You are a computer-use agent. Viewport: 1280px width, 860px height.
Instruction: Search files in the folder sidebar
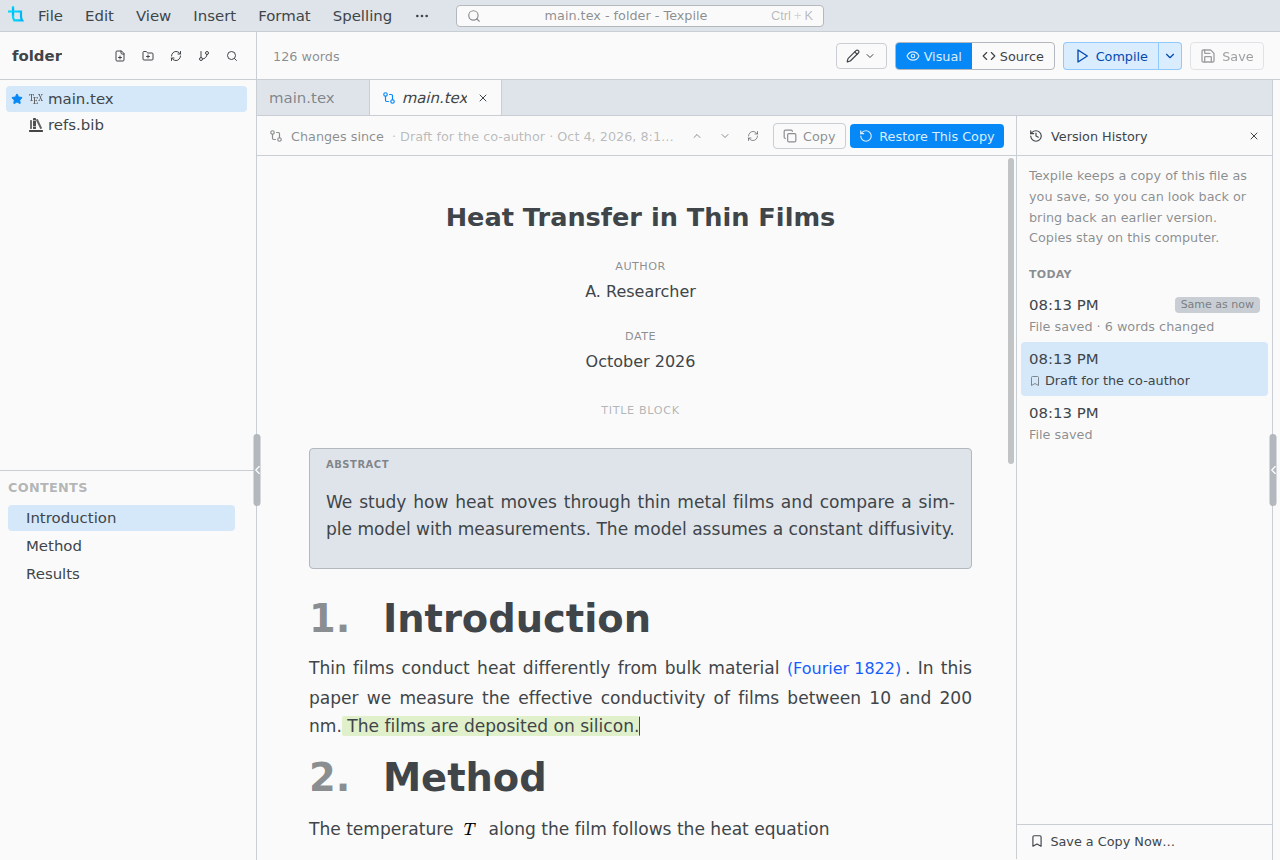point(232,56)
